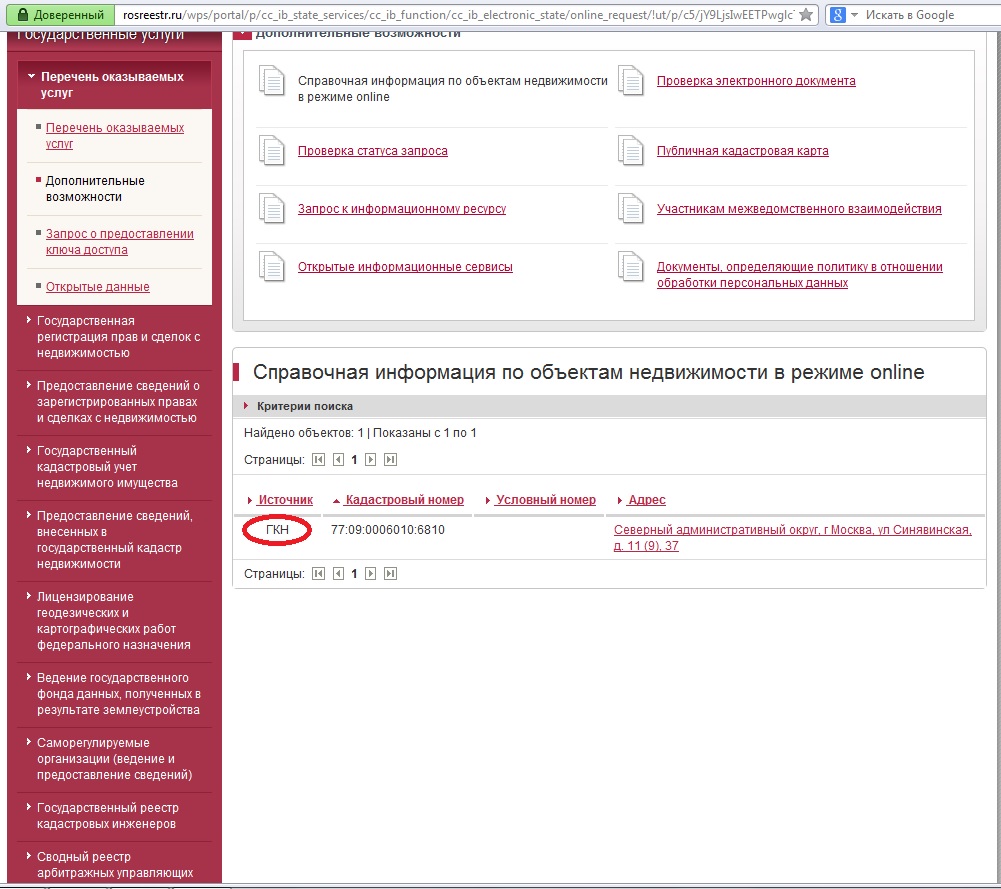Click document icon beside Публичная кадастровая карта
The width and height of the screenshot is (1001, 889).
click(631, 151)
